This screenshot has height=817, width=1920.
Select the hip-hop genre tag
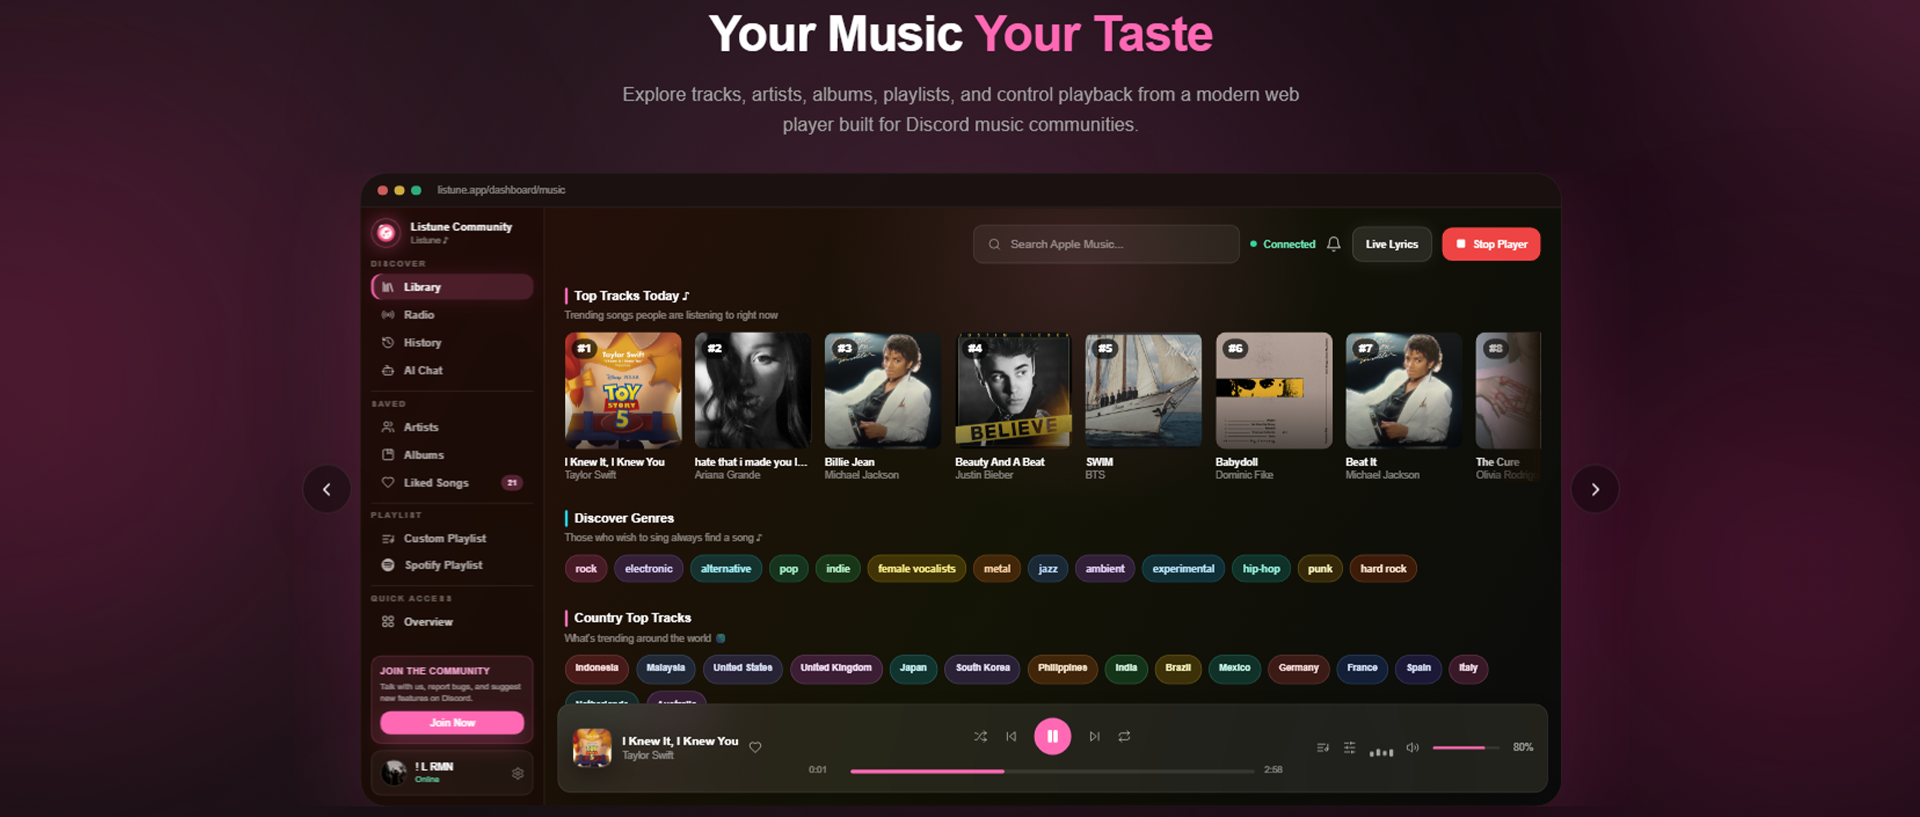(x=1261, y=569)
